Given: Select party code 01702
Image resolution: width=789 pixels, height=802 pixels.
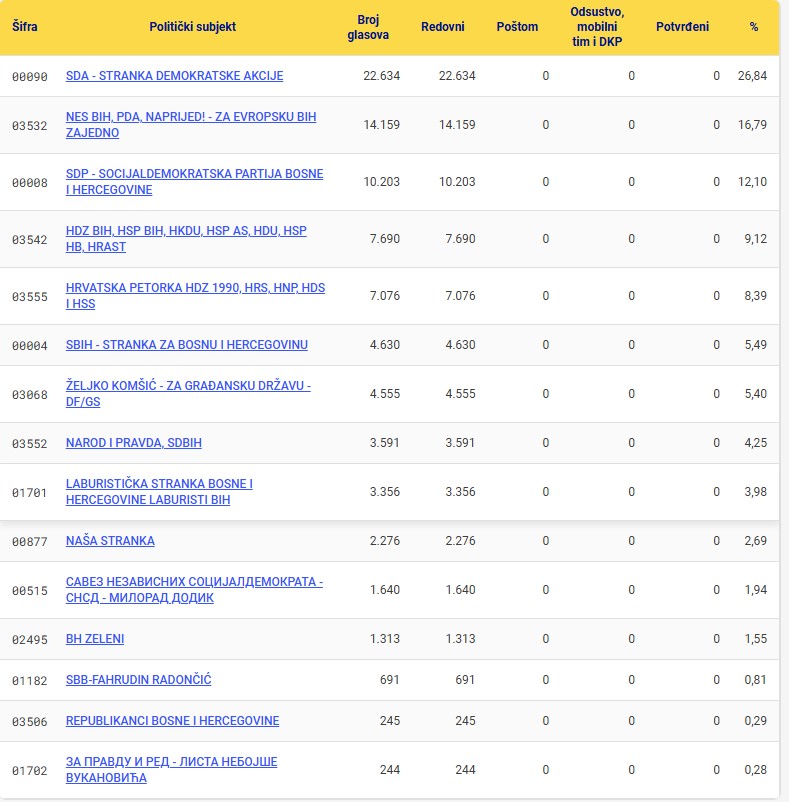Looking at the screenshot, I should point(30,771).
